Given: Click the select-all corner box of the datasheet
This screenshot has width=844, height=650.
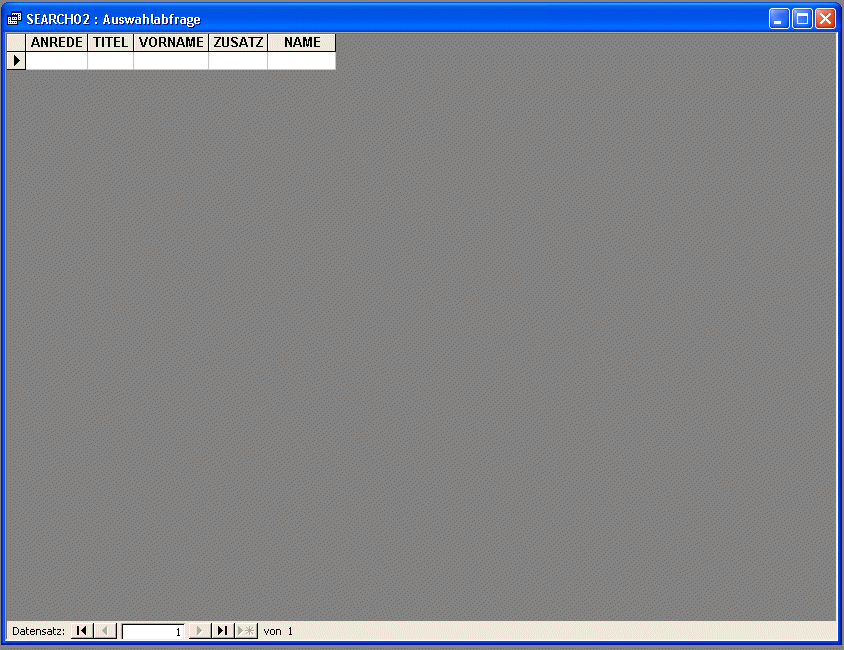Looking at the screenshot, I should [x=16, y=43].
